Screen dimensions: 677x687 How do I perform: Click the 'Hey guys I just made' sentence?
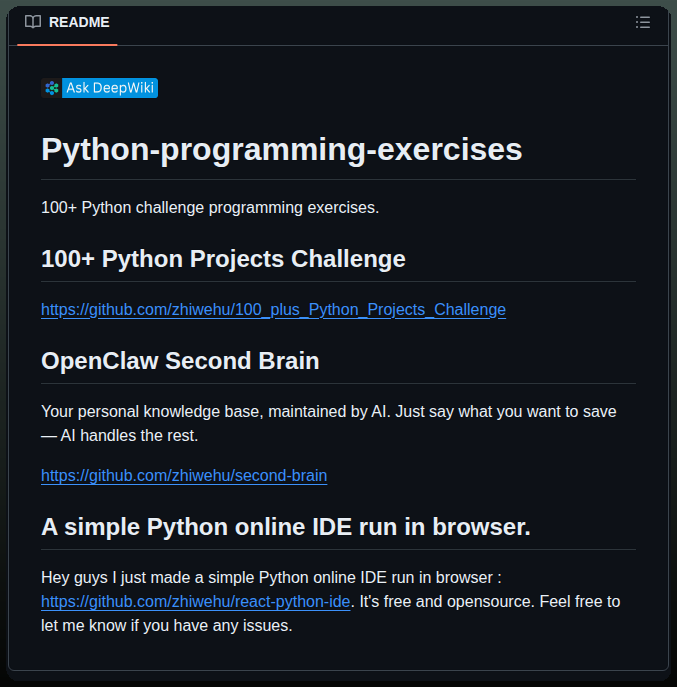pos(271,577)
